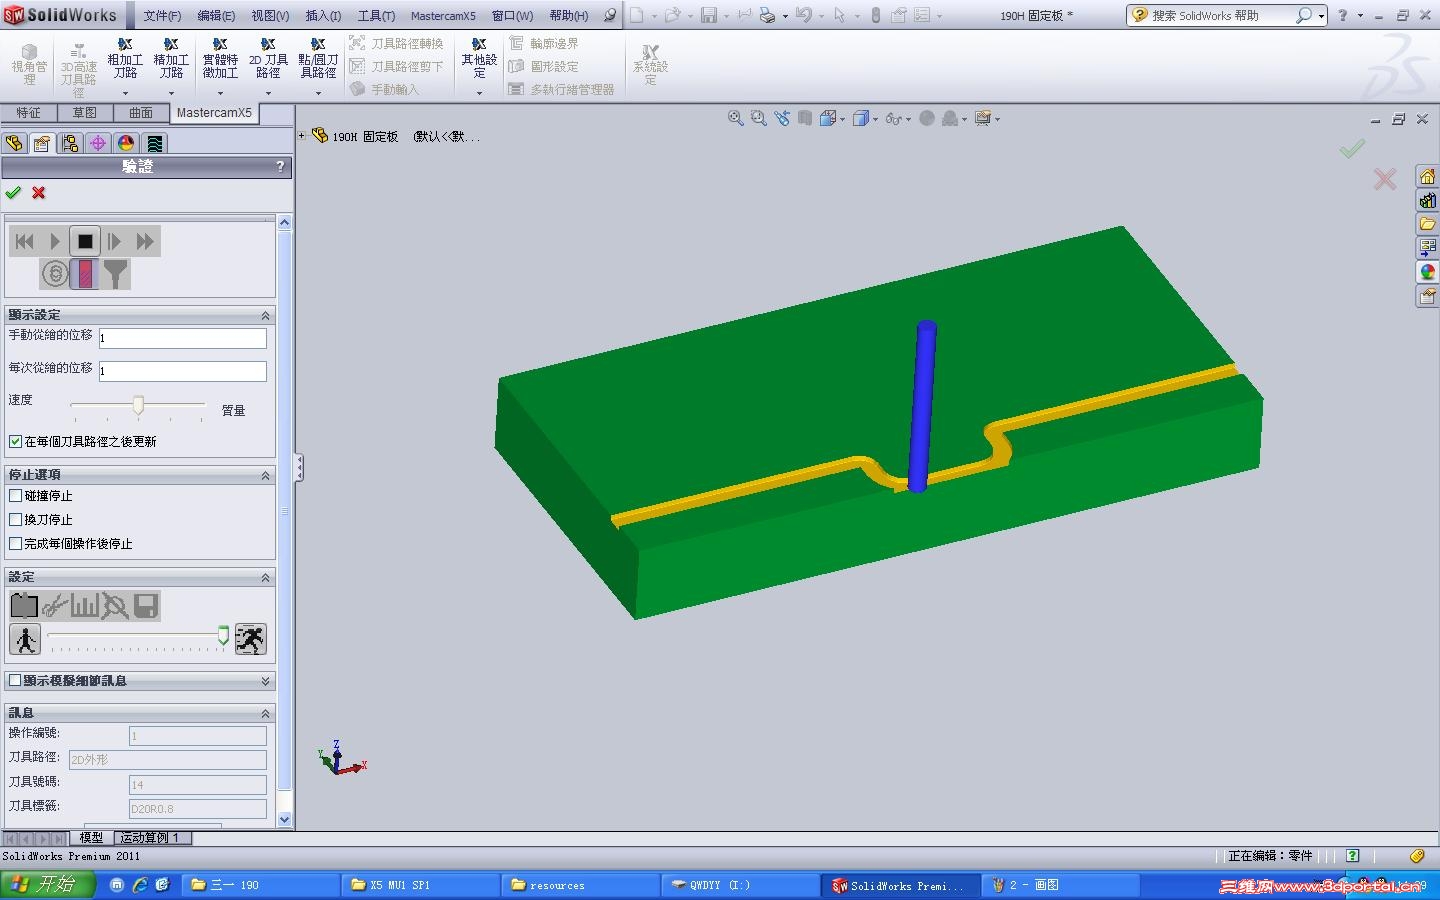Toggle the simulate tool and holder icon
Screen dimensions: 1440x900
115,274
